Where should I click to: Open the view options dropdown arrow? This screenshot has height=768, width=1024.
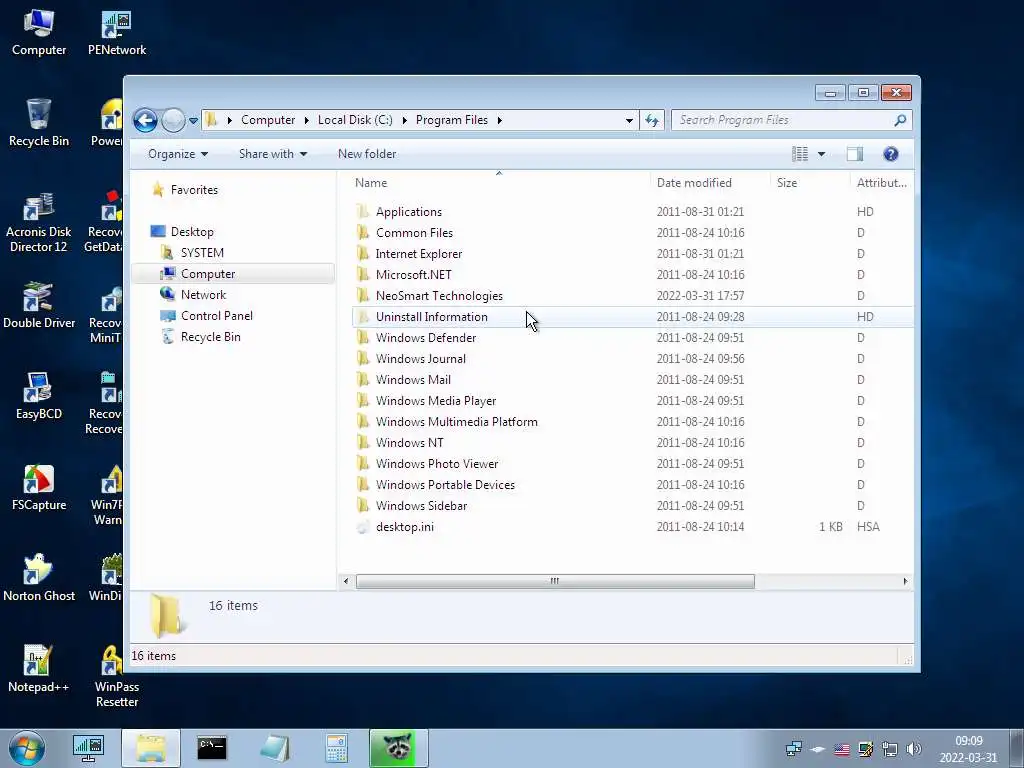point(822,154)
